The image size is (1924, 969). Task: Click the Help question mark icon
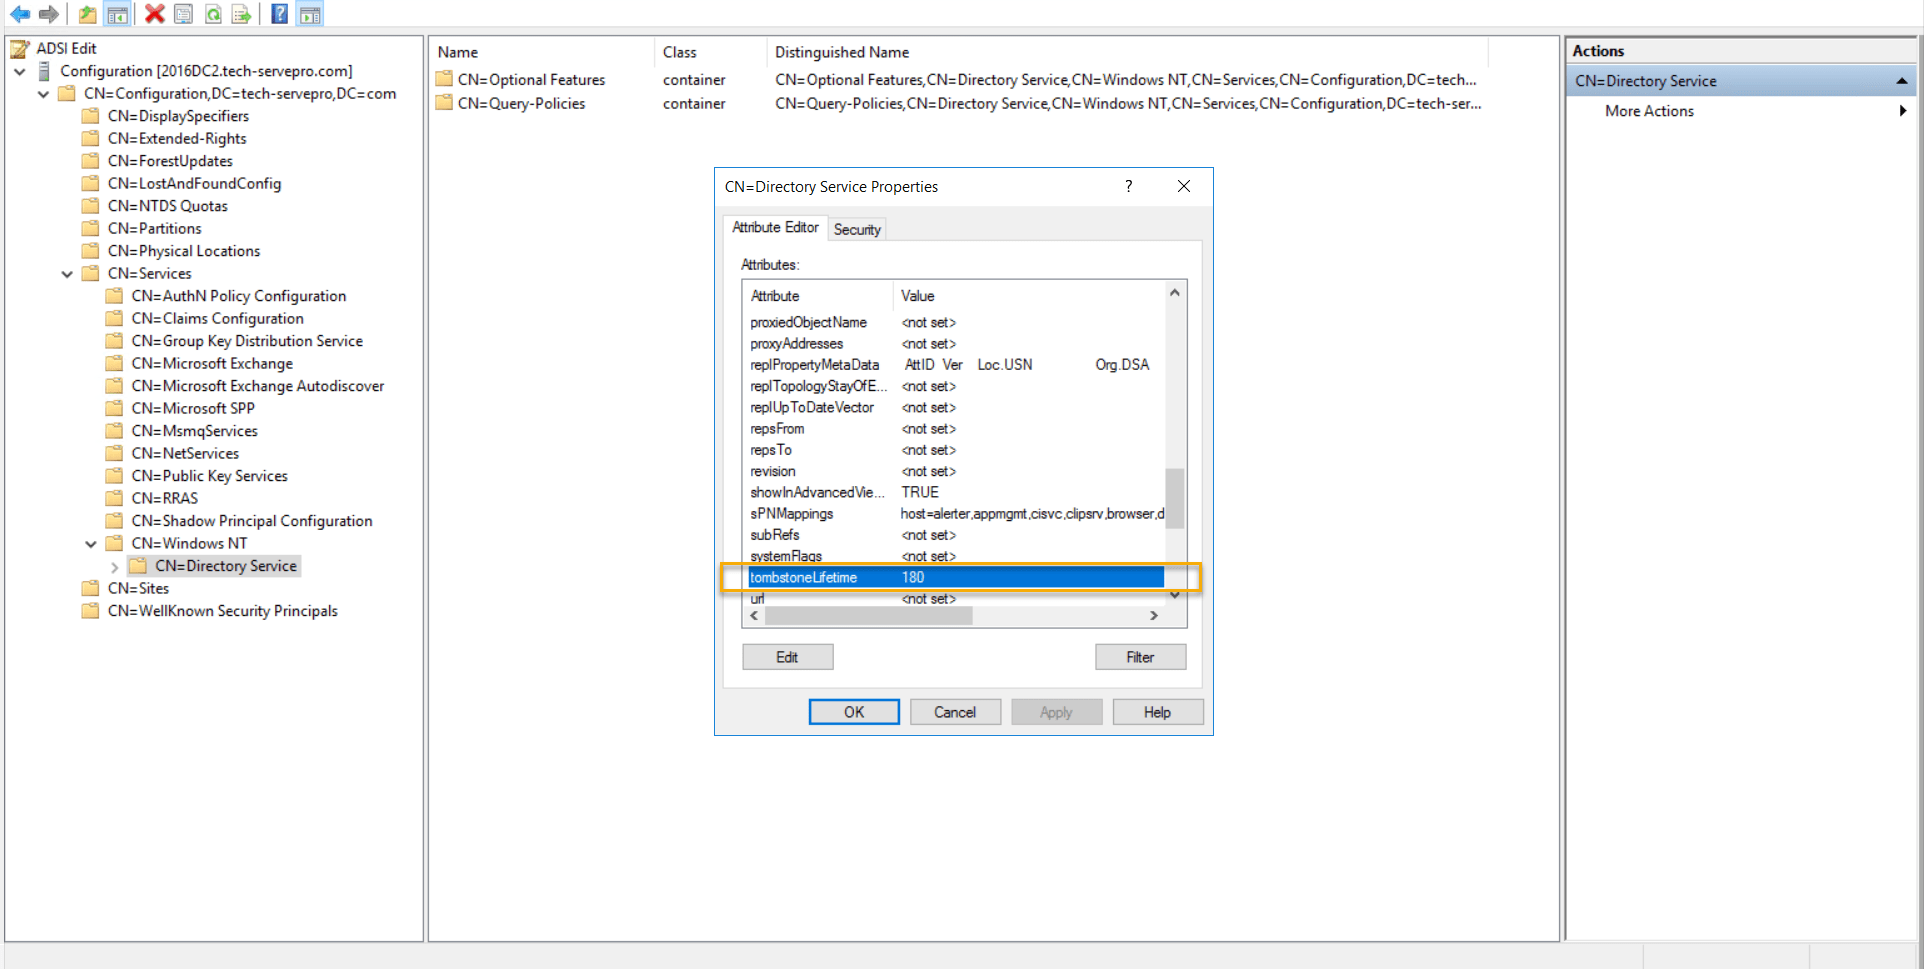pyautogui.click(x=279, y=14)
